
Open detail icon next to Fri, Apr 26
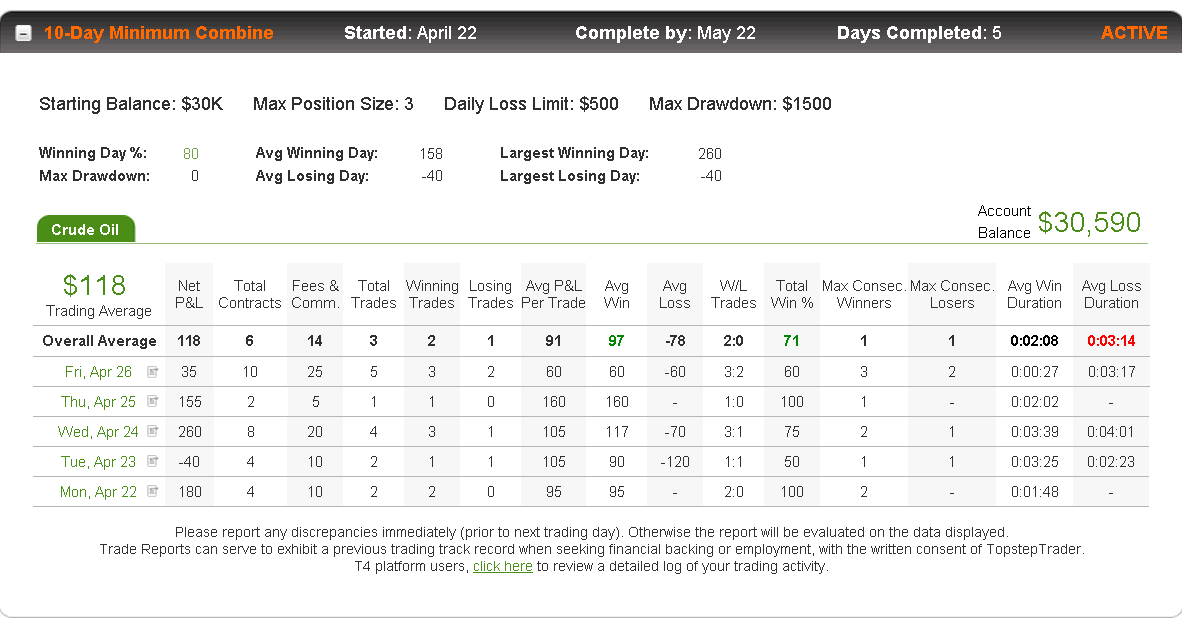[x=152, y=372]
